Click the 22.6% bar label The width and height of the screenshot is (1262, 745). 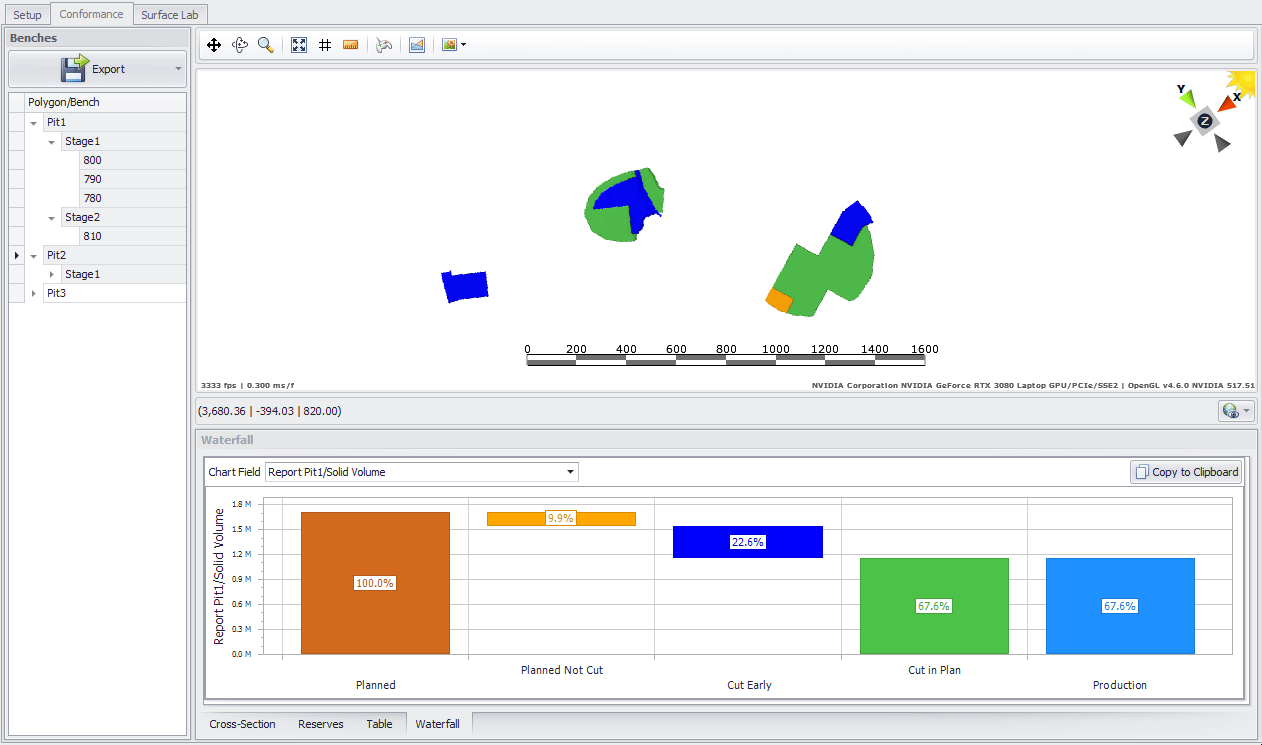(748, 542)
